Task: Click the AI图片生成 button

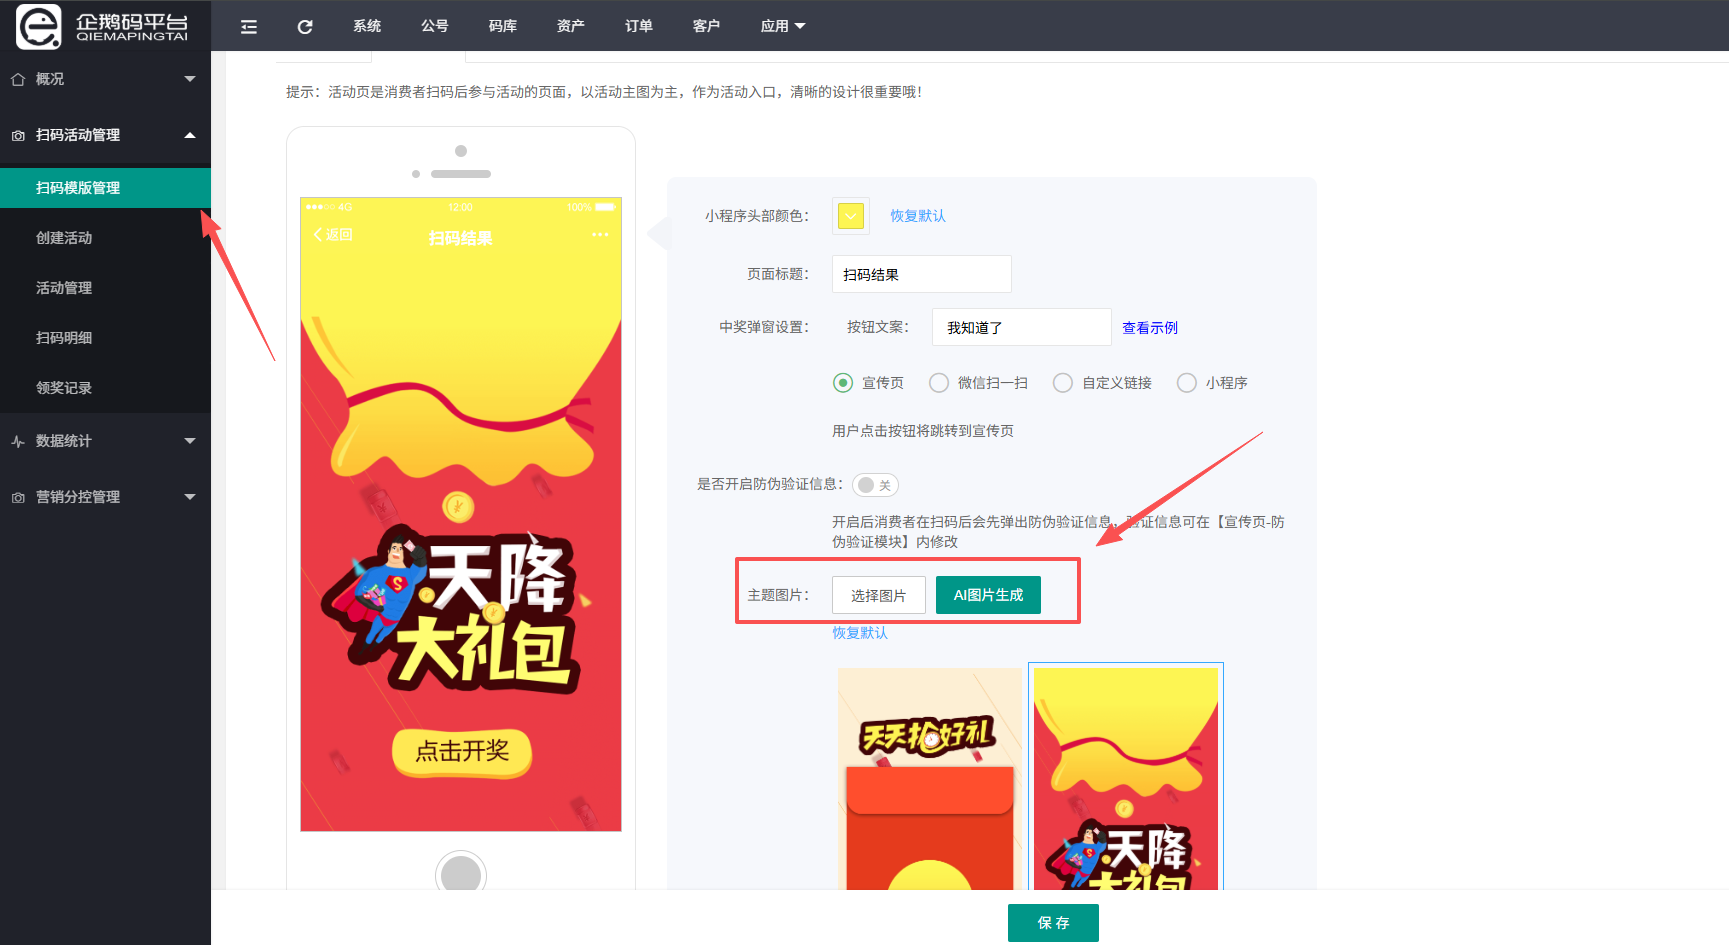Action: [x=988, y=595]
